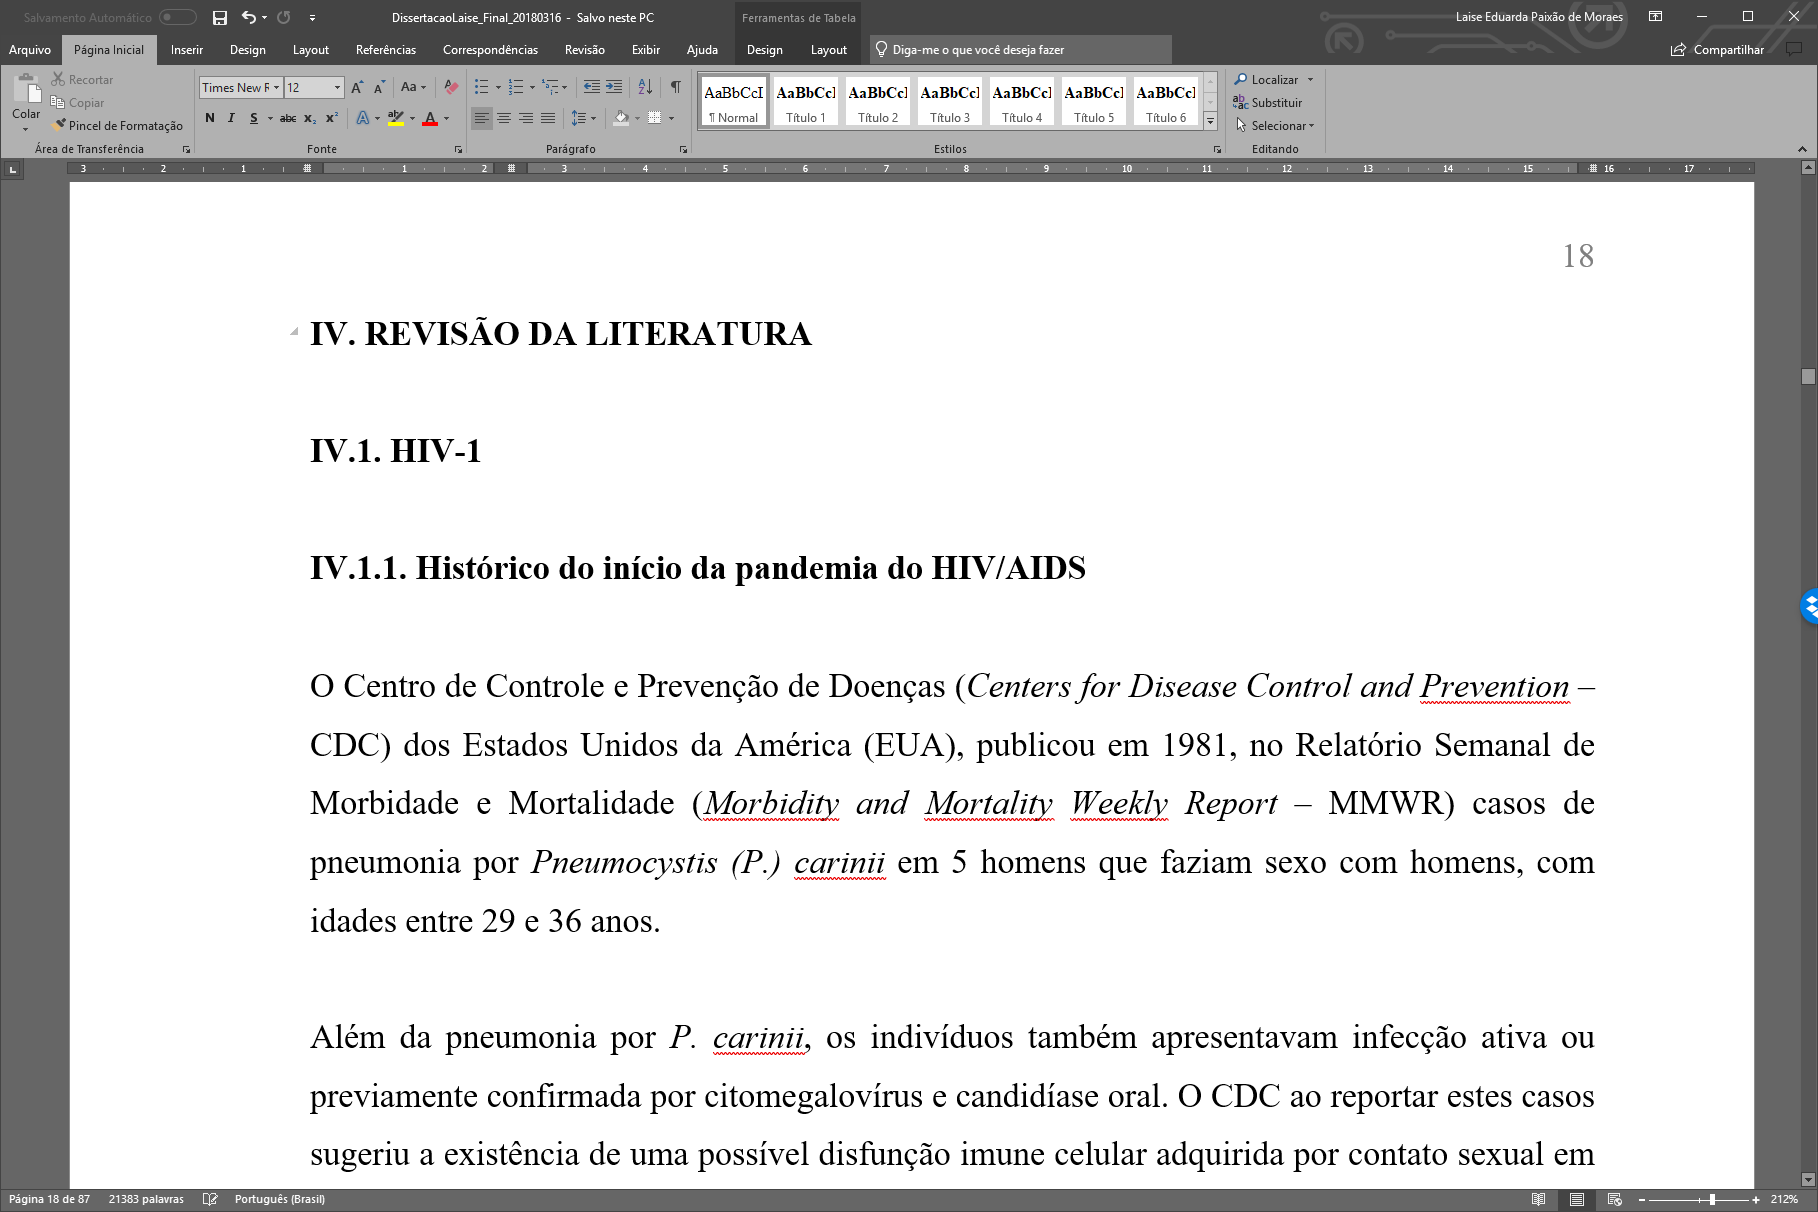Switch to the Exibir tab

click(646, 50)
